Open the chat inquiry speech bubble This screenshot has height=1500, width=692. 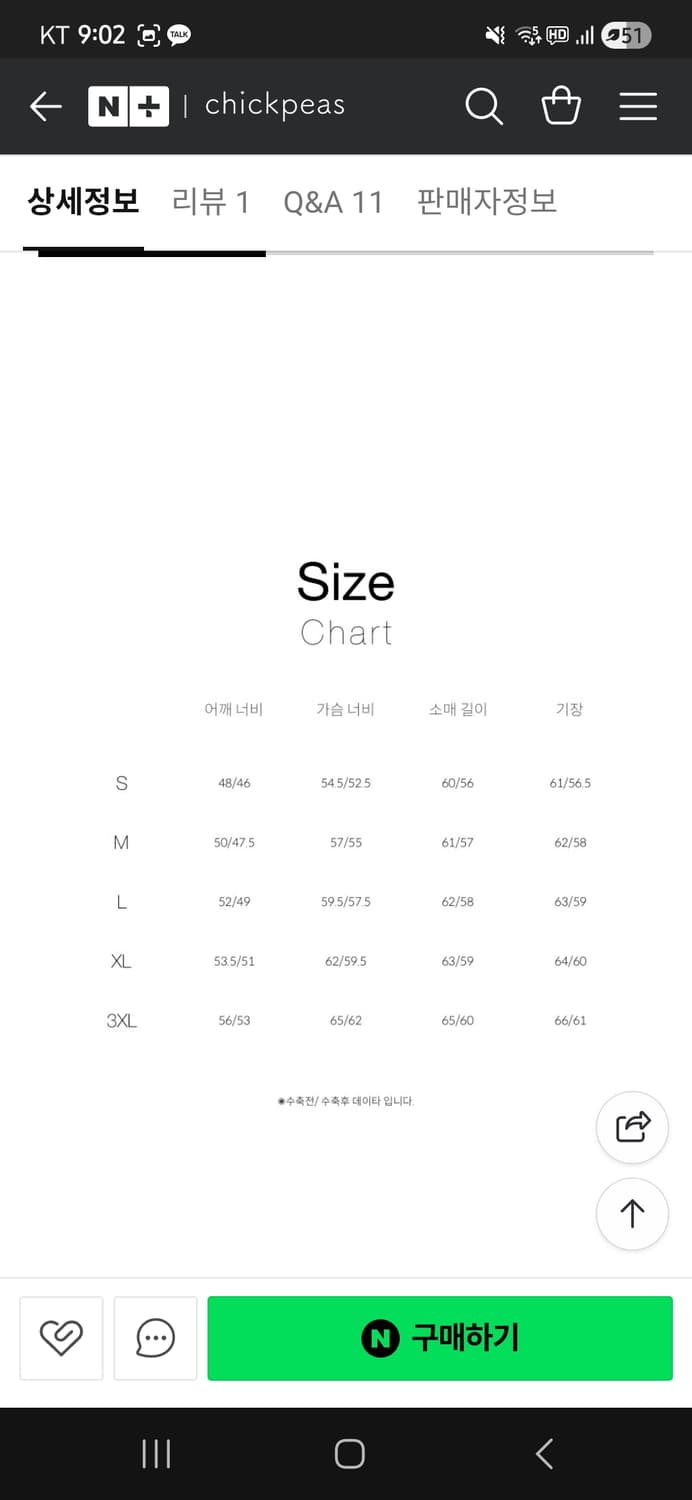(155, 1338)
